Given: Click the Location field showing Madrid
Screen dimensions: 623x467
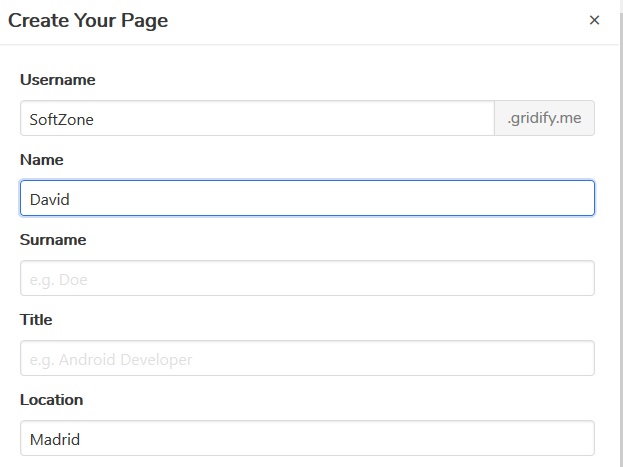Looking at the screenshot, I should coord(307,438).
